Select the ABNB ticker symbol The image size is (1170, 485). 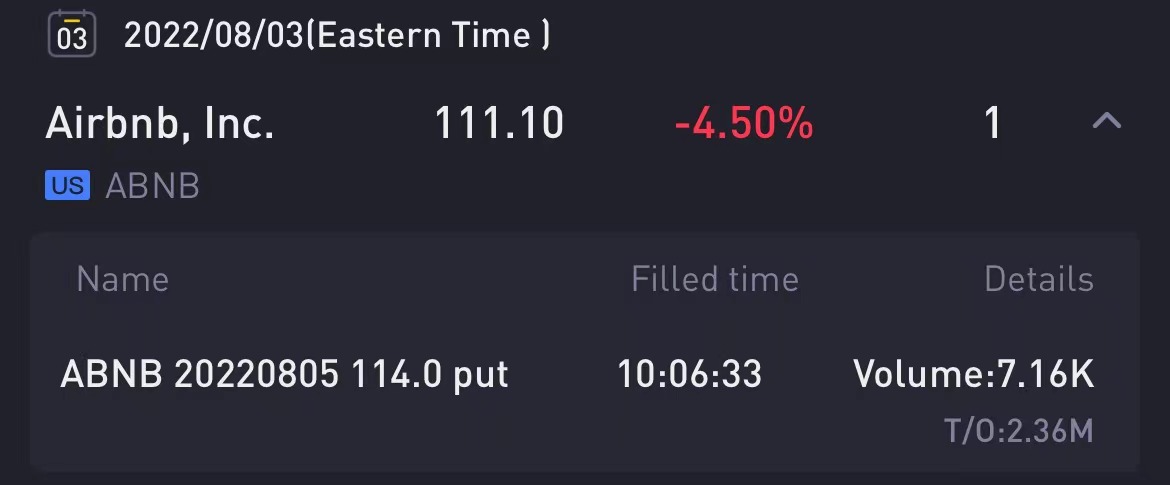[x=152, y=186]
